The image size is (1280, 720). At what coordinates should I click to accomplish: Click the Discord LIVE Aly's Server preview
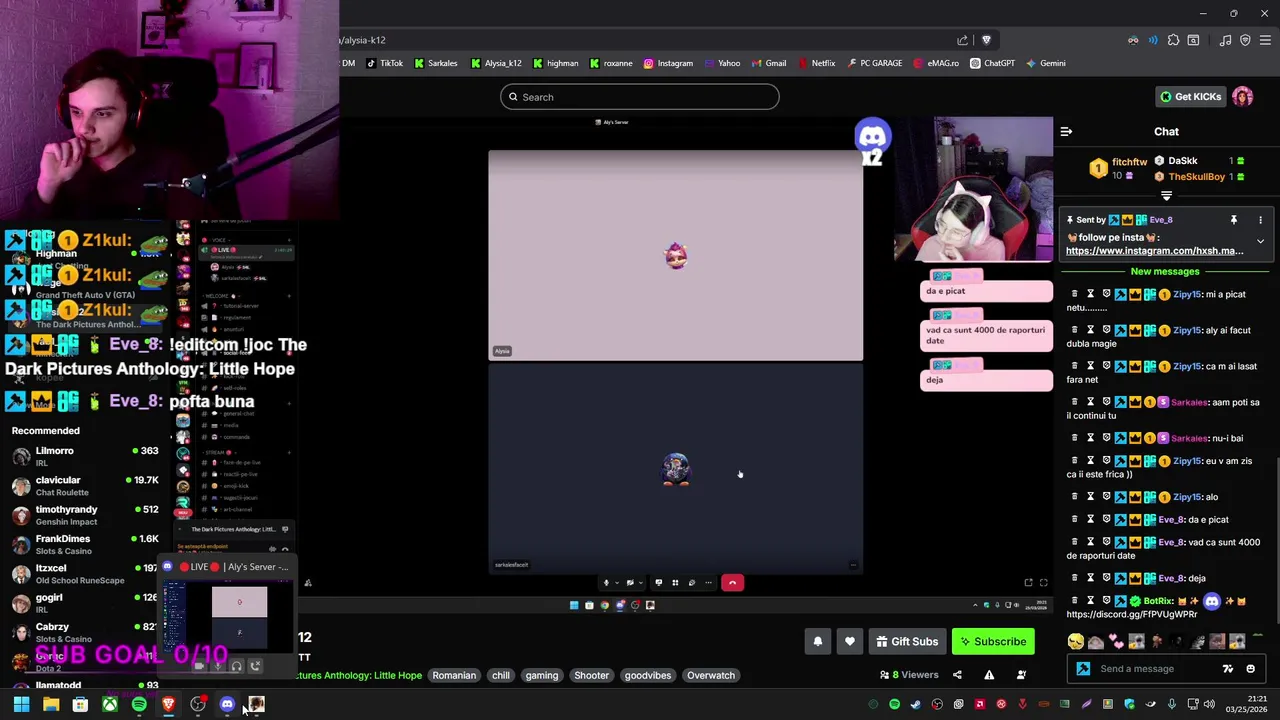point(227,611)
